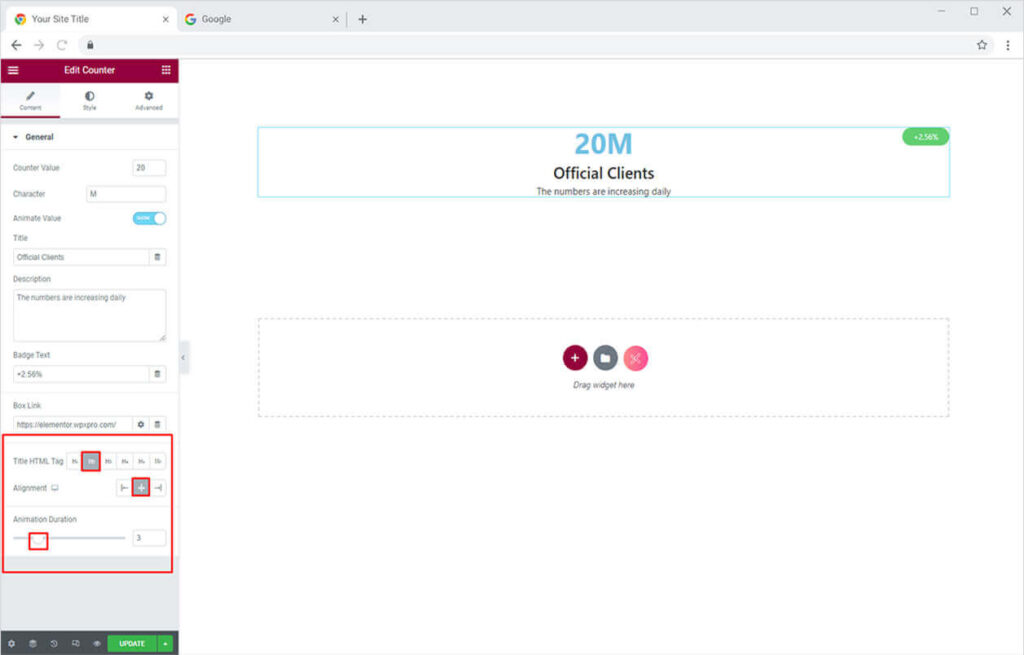
Task: Switch to the Style tab
Action: pos(90,100)
